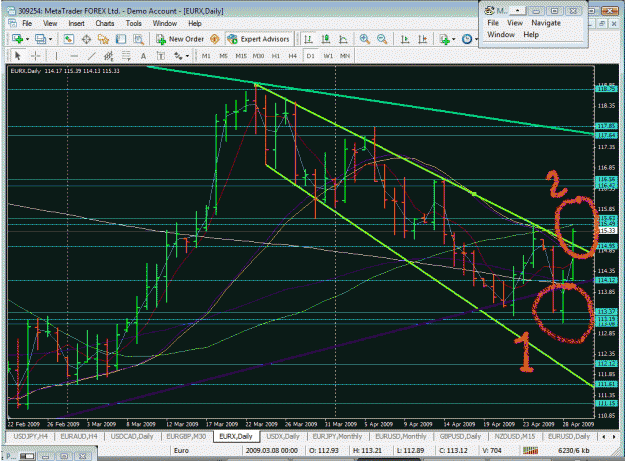Toggle the Expert Advisors button
This screenshot has height=461, width=625.
(258, 39)
